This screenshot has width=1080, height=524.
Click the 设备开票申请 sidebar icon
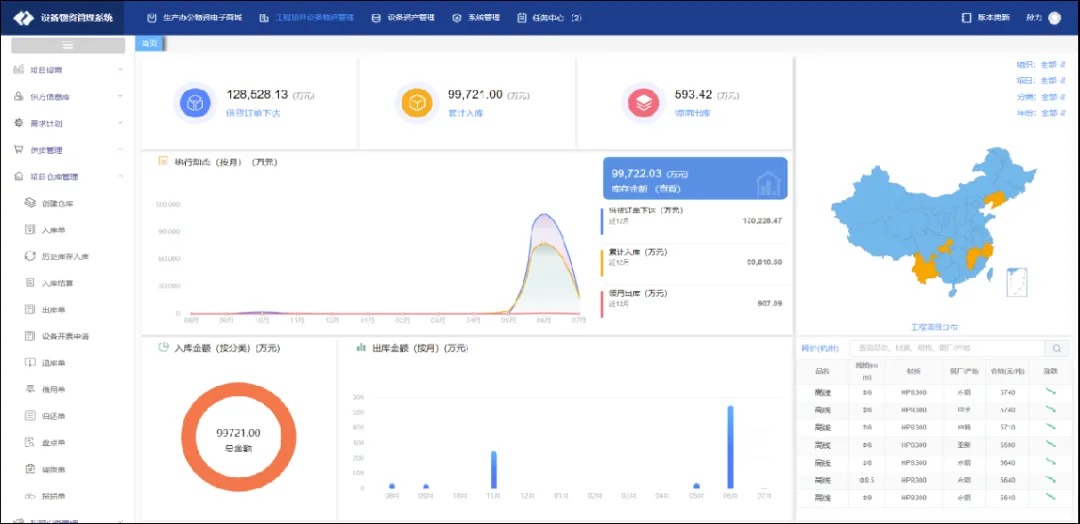[x=30, y=336]
